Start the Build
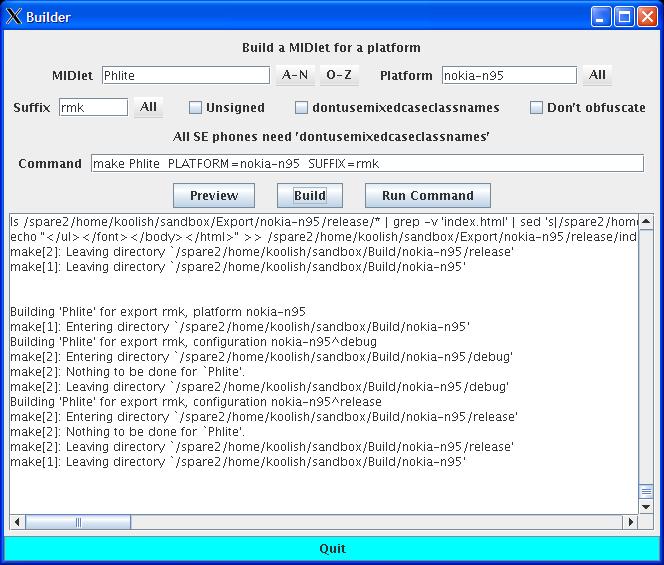The height and width of the screenshot is (565, 664). pos(310,195)
